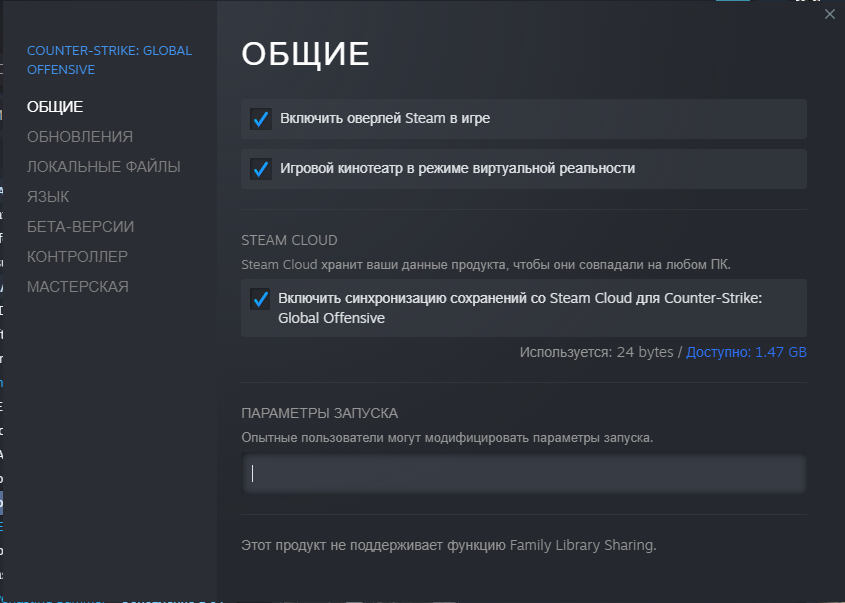Open the Доступно: 1.47 GB link

(746, 352)
